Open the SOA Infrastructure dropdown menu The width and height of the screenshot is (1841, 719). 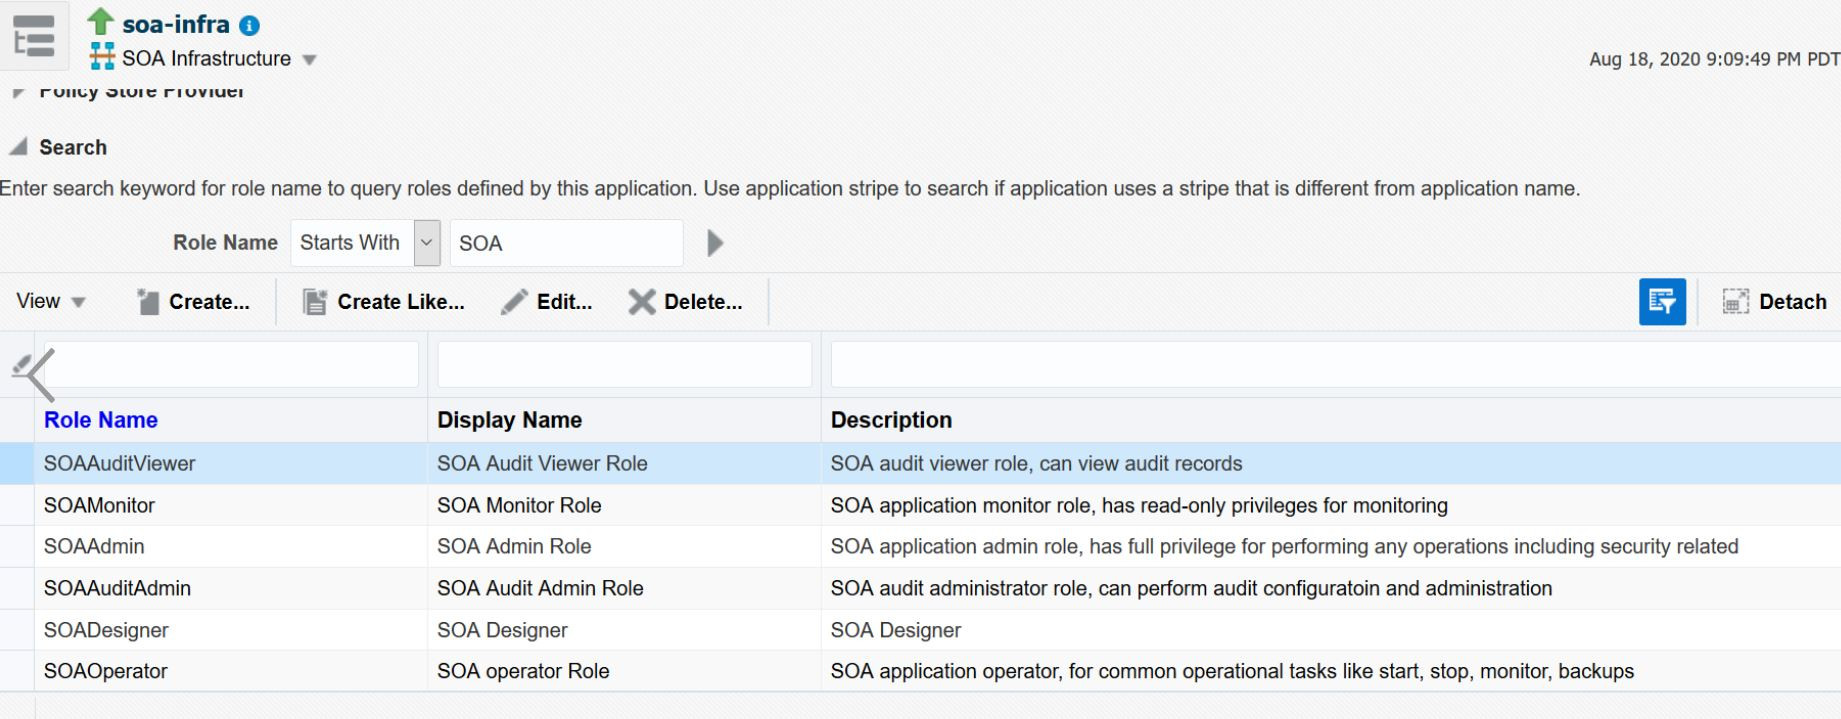point(310,60)
